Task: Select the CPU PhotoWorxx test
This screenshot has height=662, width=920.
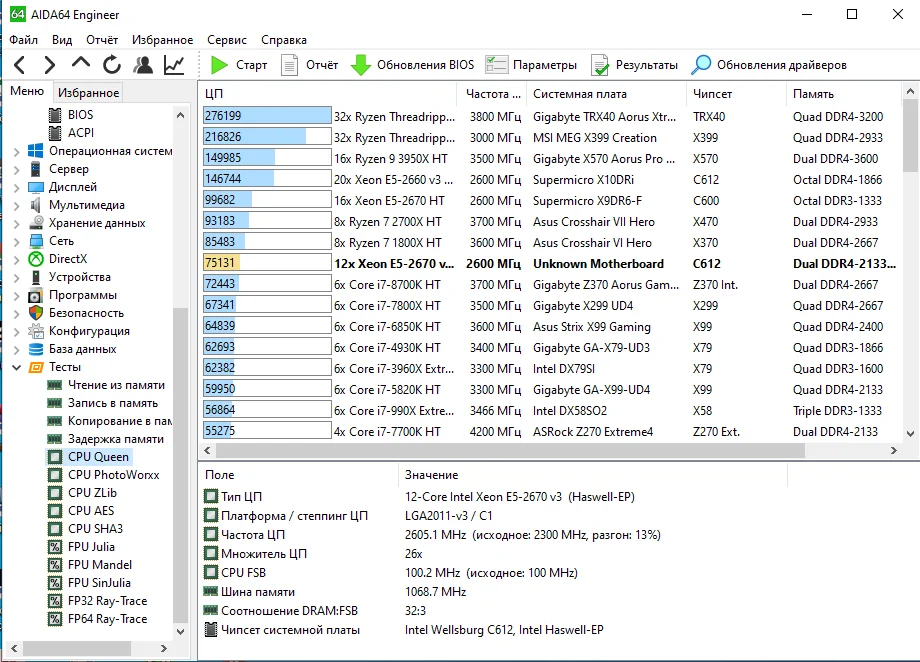Action: [x=113, y=475]
